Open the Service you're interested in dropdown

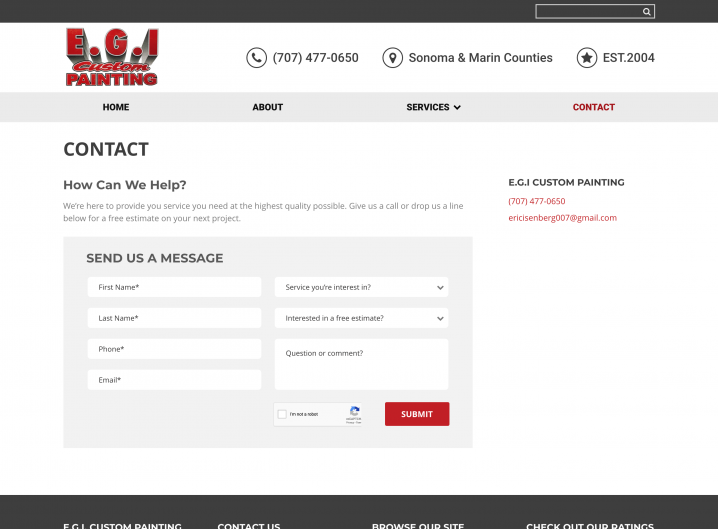click(361, 287)
